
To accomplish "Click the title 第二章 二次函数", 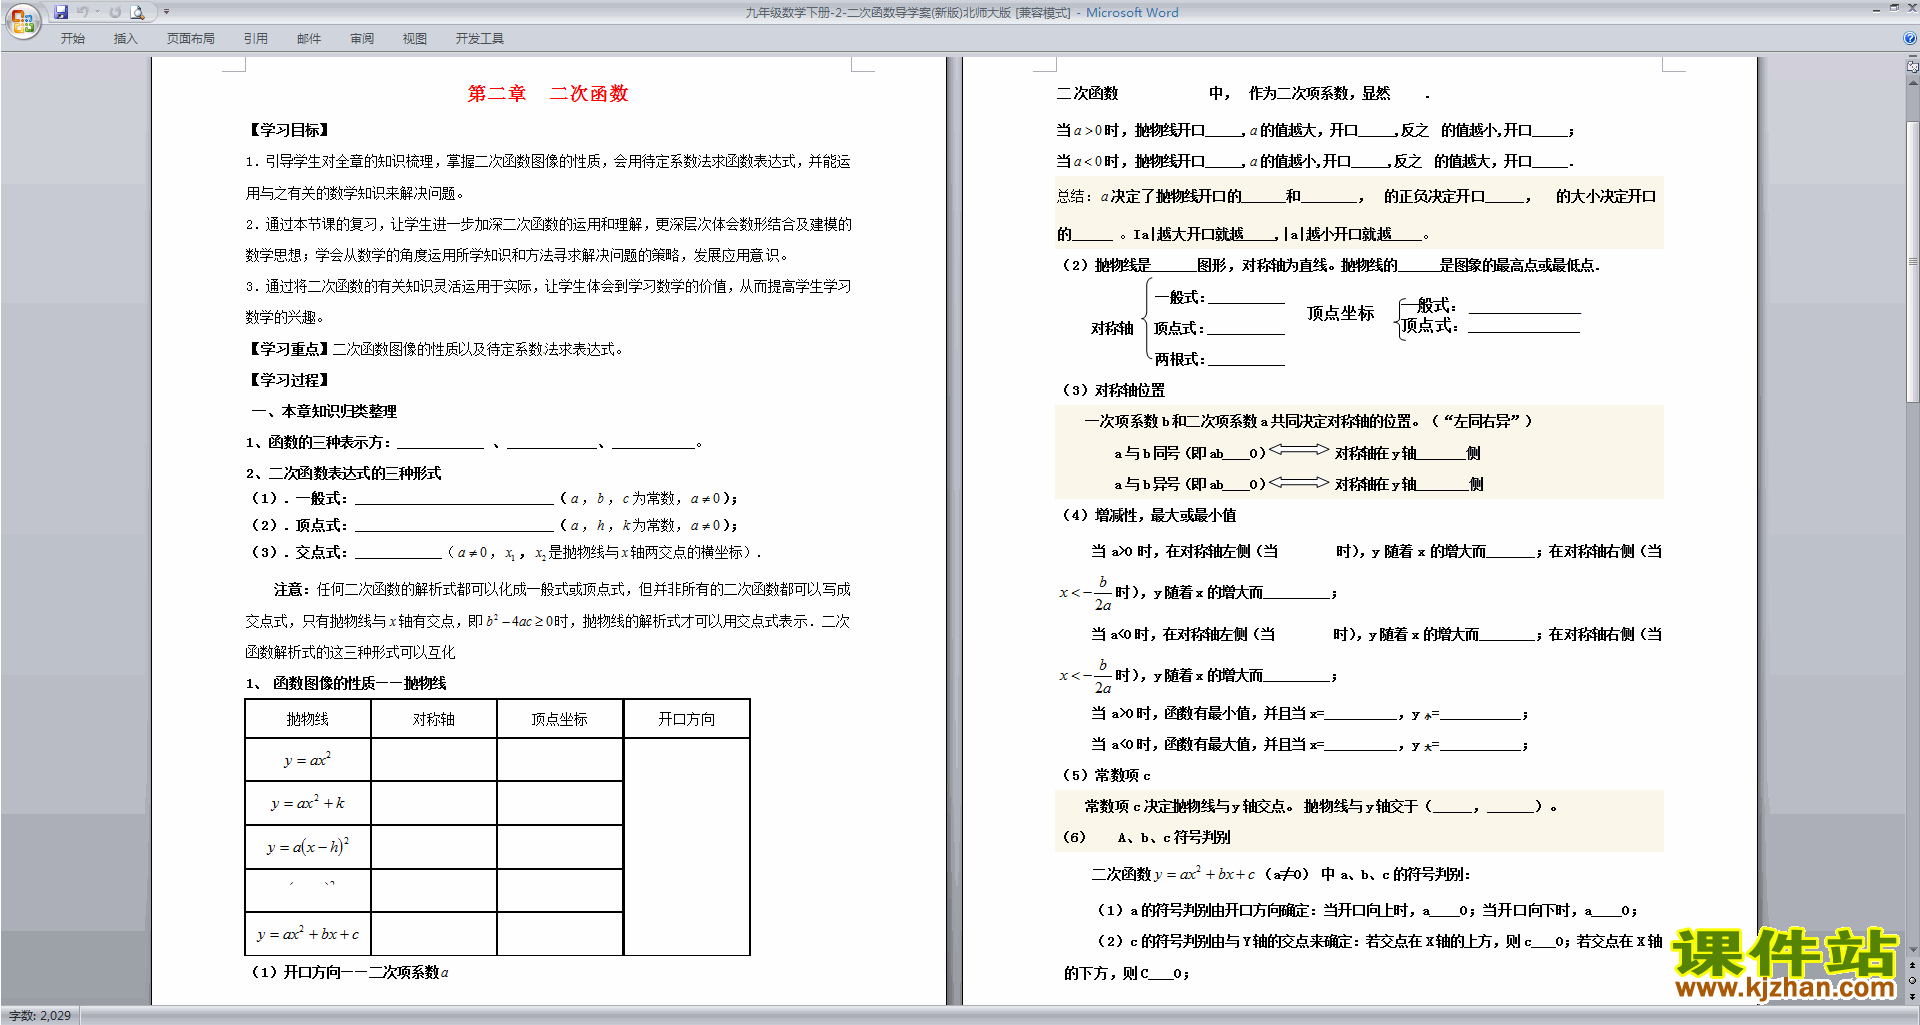I will pyautogui.click(x=548, y=94).
